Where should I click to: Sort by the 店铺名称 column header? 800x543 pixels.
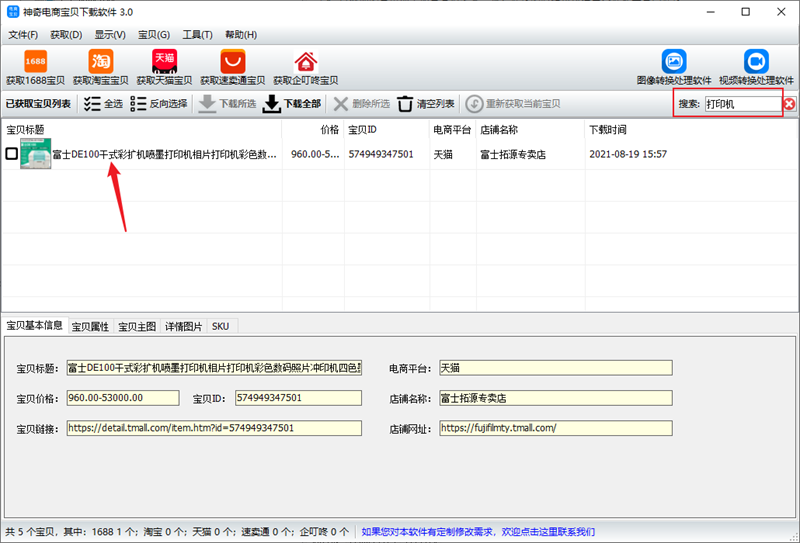click(531, 130)
